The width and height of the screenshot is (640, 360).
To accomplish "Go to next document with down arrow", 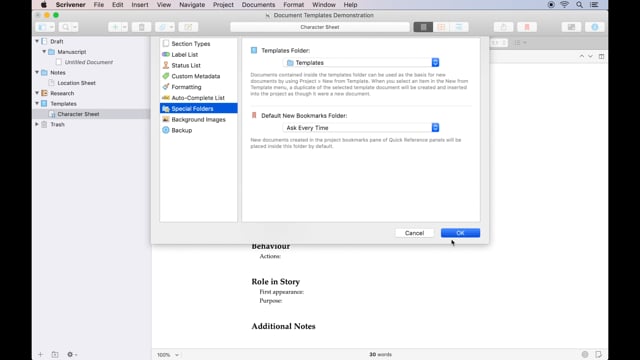I will (590, 56).
